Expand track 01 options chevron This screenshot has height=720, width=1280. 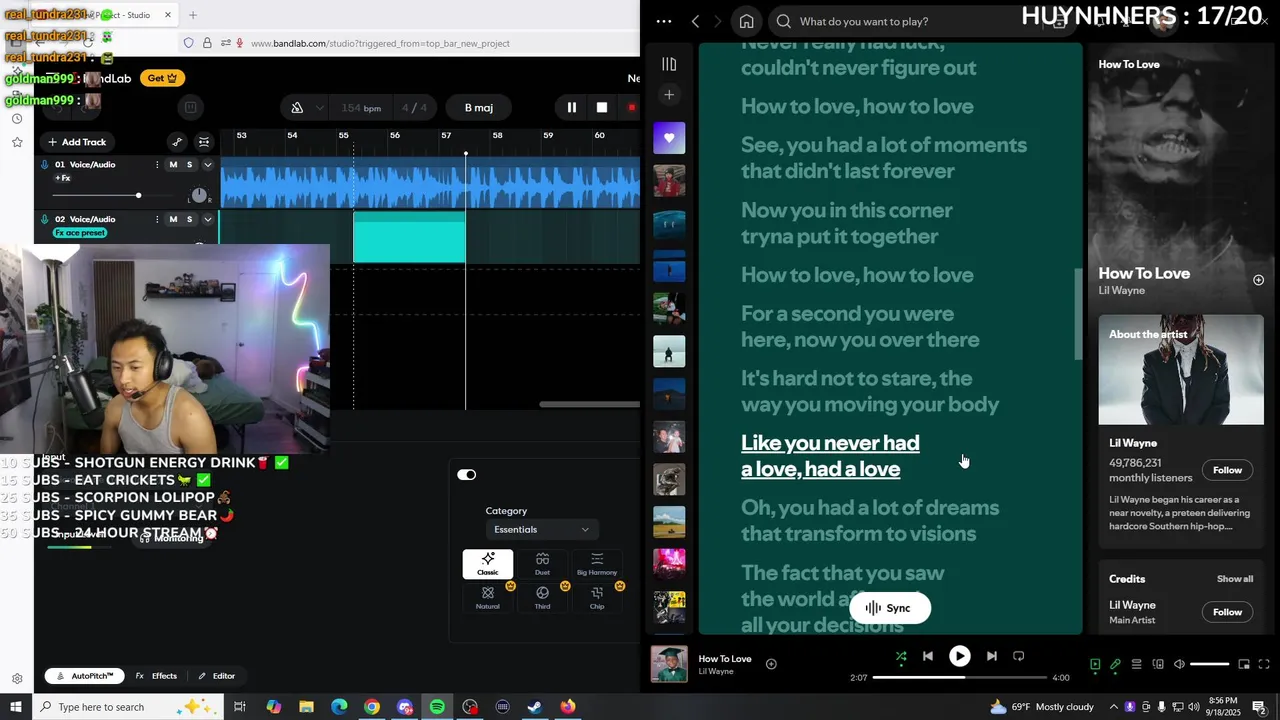(x=208, y=165)
